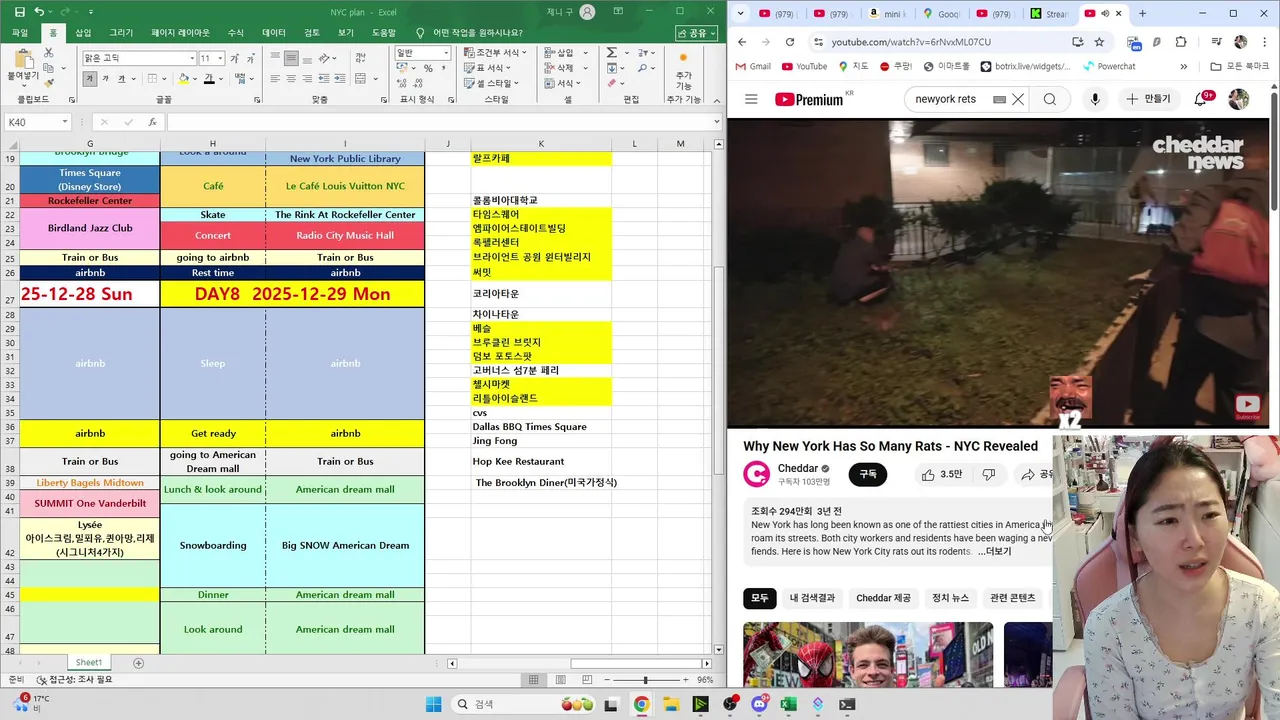Image resolution: width=1280 pixels, height=720 pixels.
Task: Expand the Name Box dropdown K40
Action: tap(64, 122)
